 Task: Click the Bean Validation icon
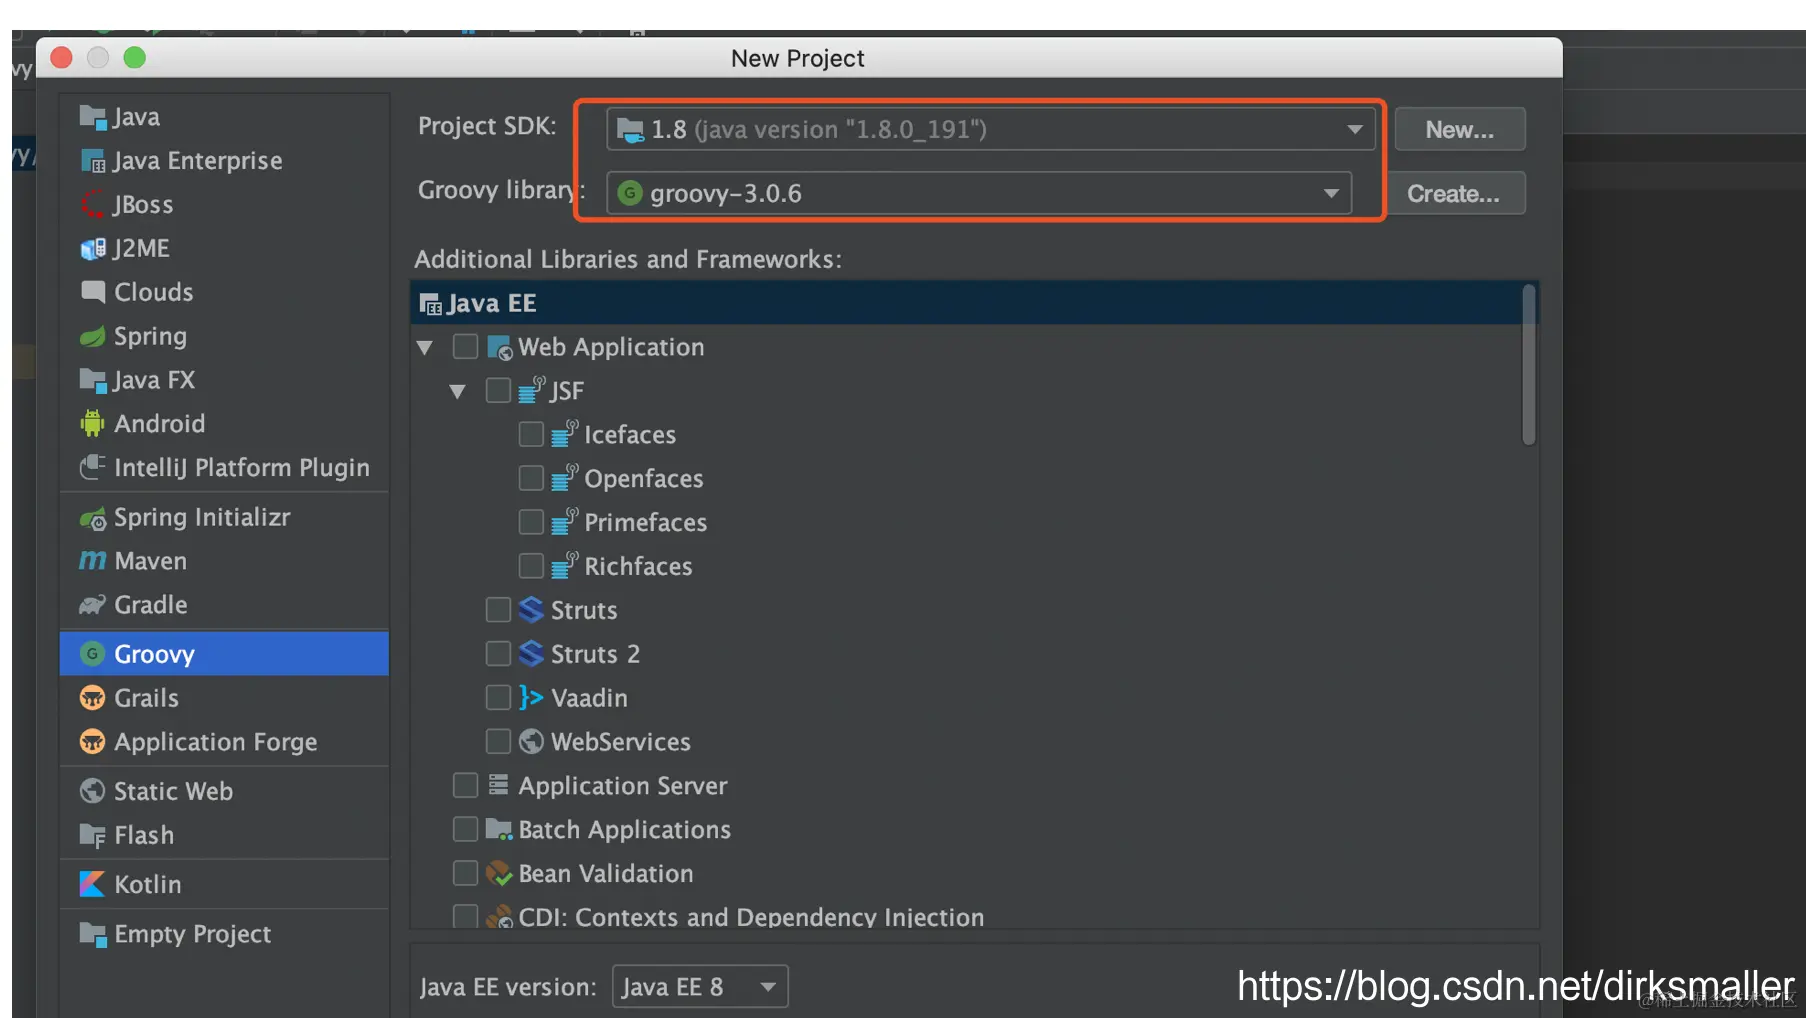(498, 874)
